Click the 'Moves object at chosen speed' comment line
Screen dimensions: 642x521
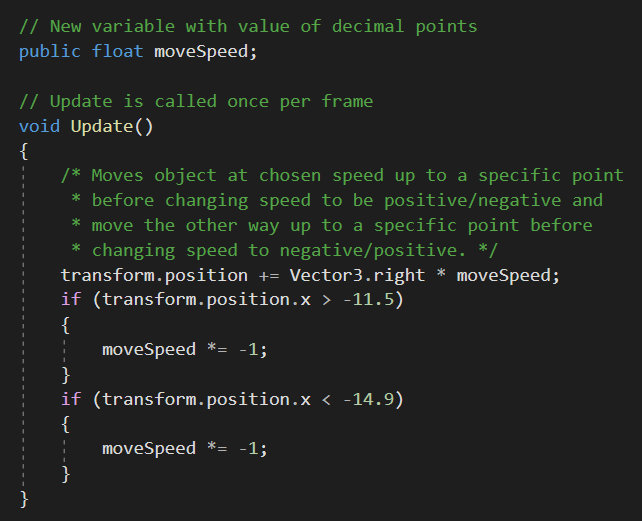[342, 176]
